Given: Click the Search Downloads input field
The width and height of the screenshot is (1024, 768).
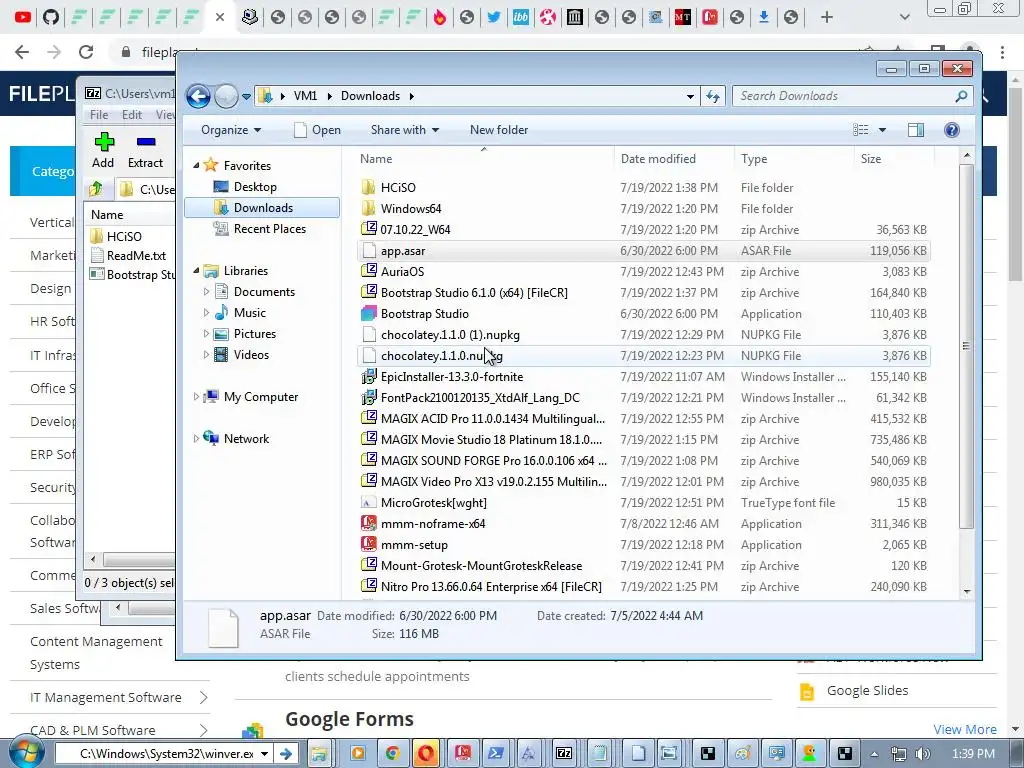Looking at the screenshot, I should pyautogui.click(x=852, y=96).
